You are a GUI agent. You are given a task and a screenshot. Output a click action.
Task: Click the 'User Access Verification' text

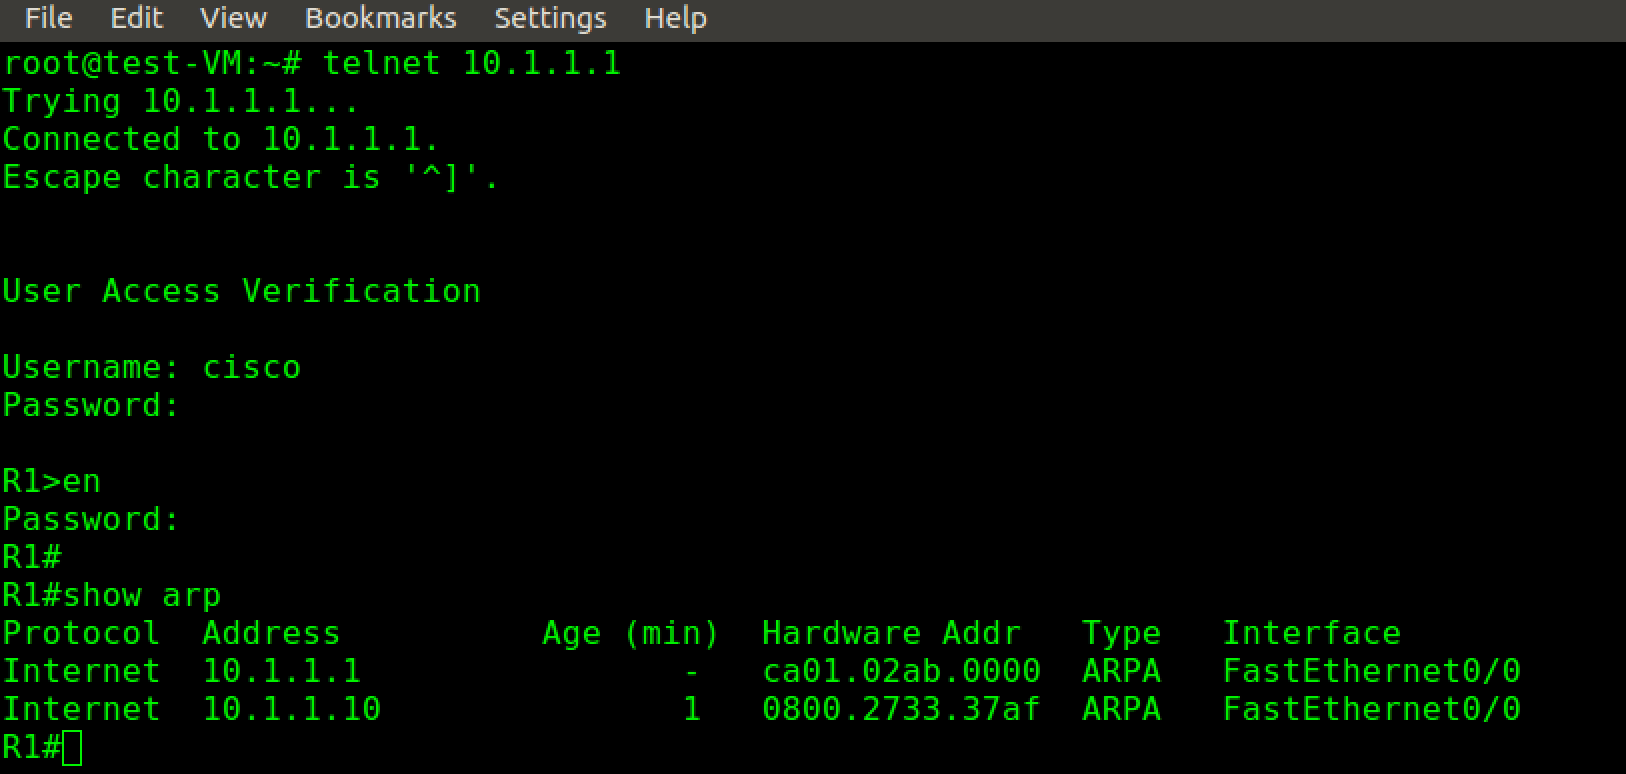coord(241,291)
